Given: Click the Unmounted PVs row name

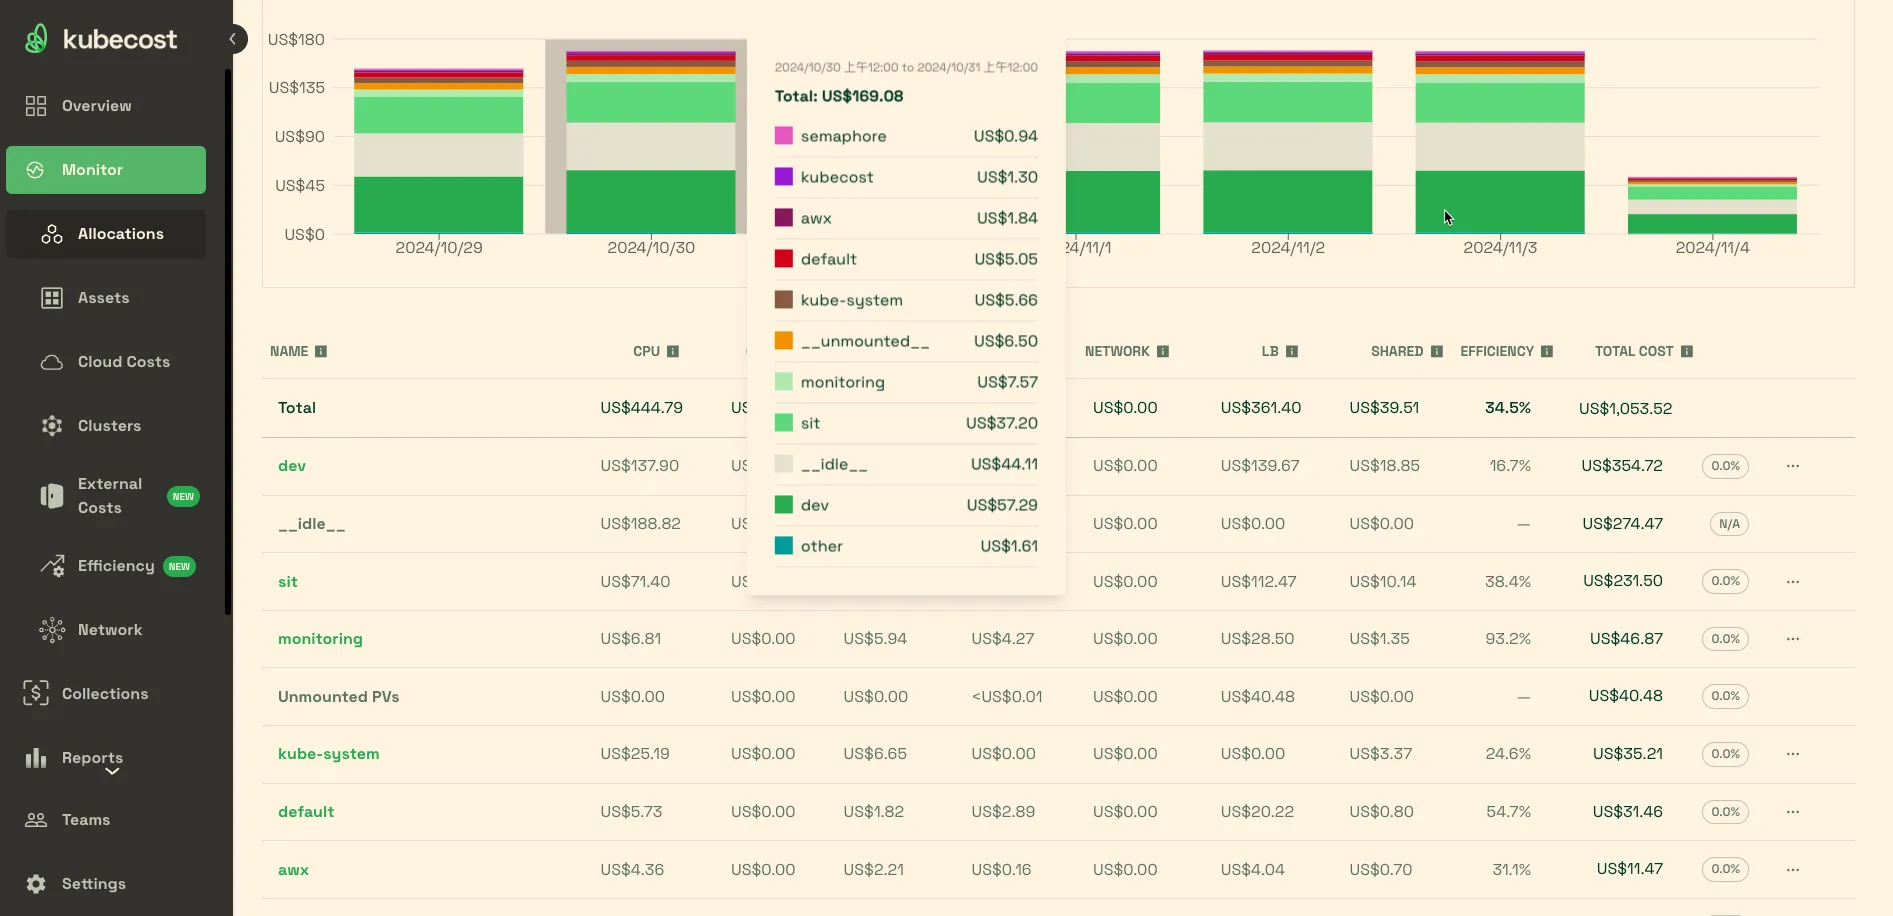Looking at the screenshot, I should (338, 697).
